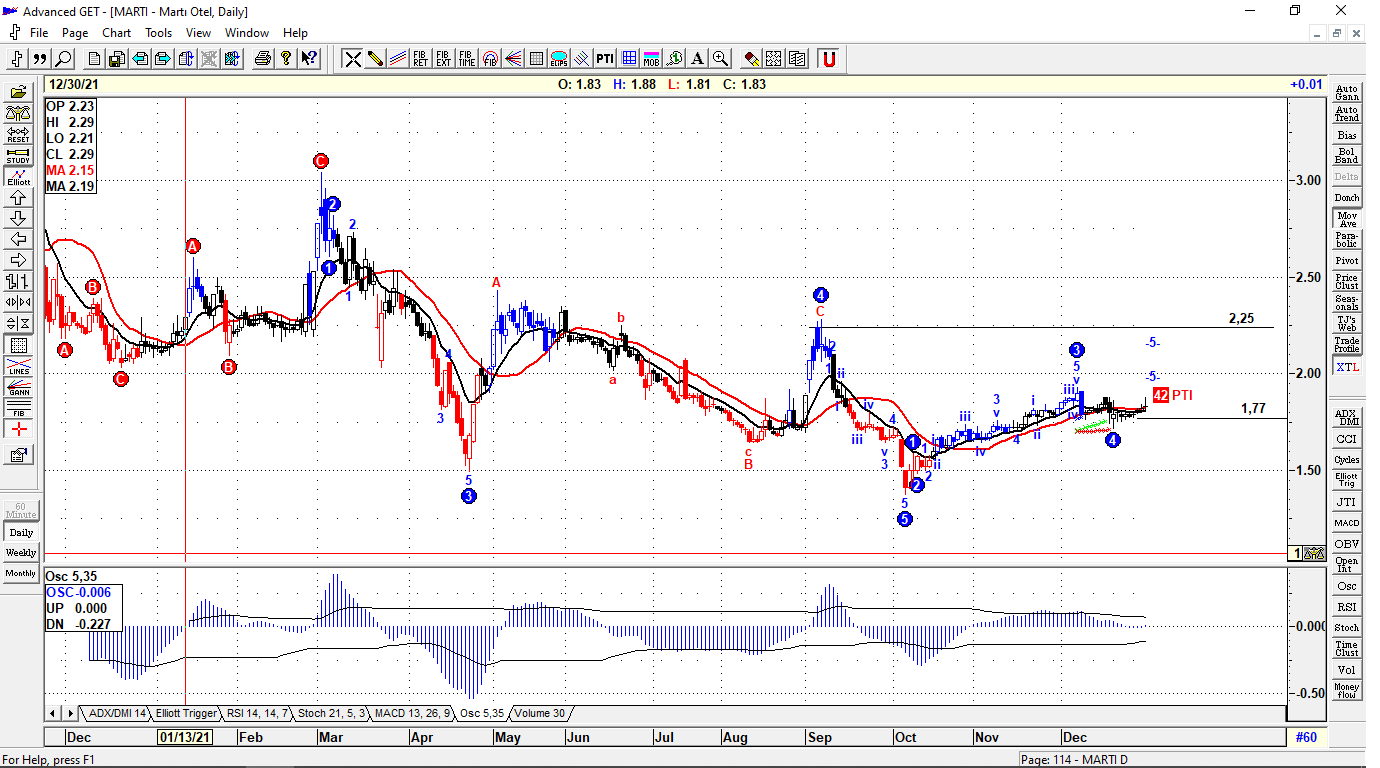Switch to the Stoch 21, 5, 3 tab
Image resolution: width=1380 pixels, height=768 pixels.
[x=332, y=713]
